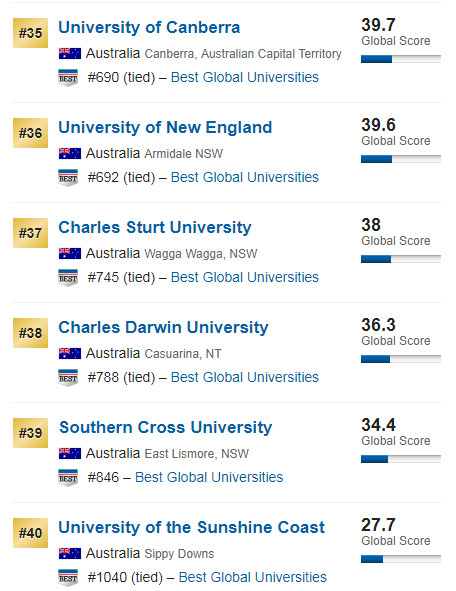Click the flag icon under Southern Cross University

coord(70,453)
